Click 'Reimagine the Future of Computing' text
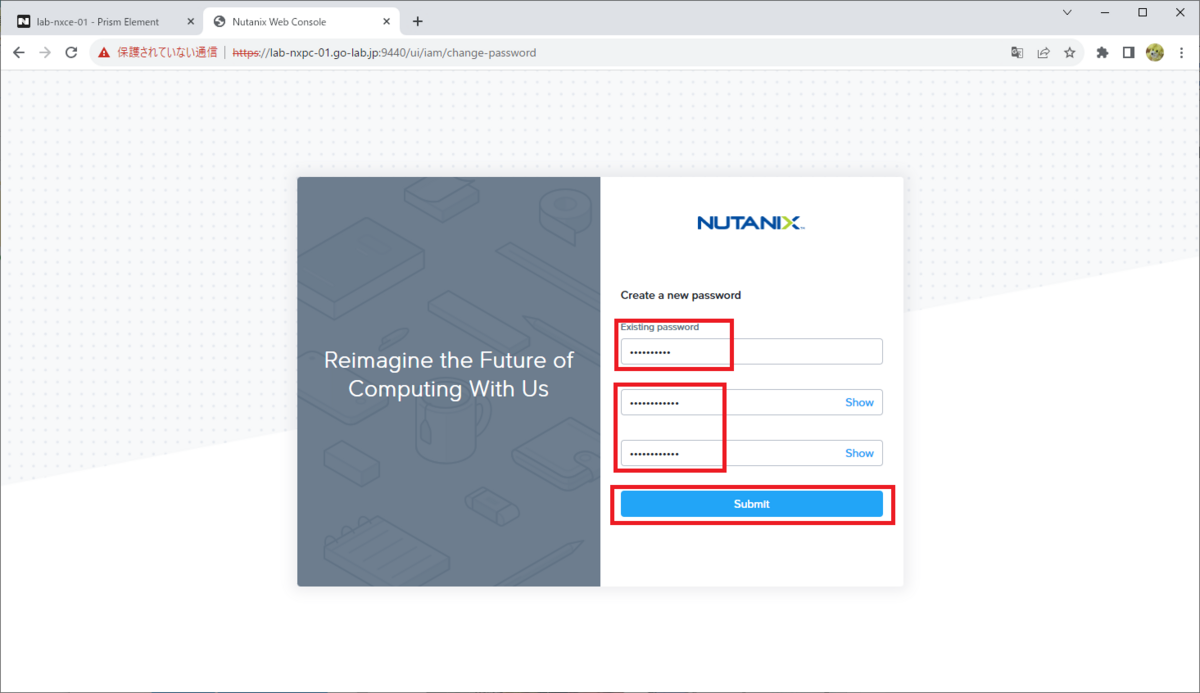 click(449, 374)
